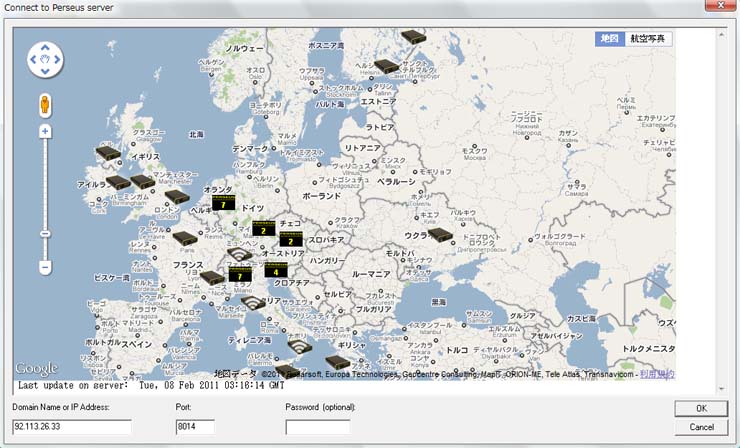Image resolution: width=740 pixels, height=448 pixels.
Task: Pan the map left with the left arrow
Action: pyautogui.click(x=33, y=59)
